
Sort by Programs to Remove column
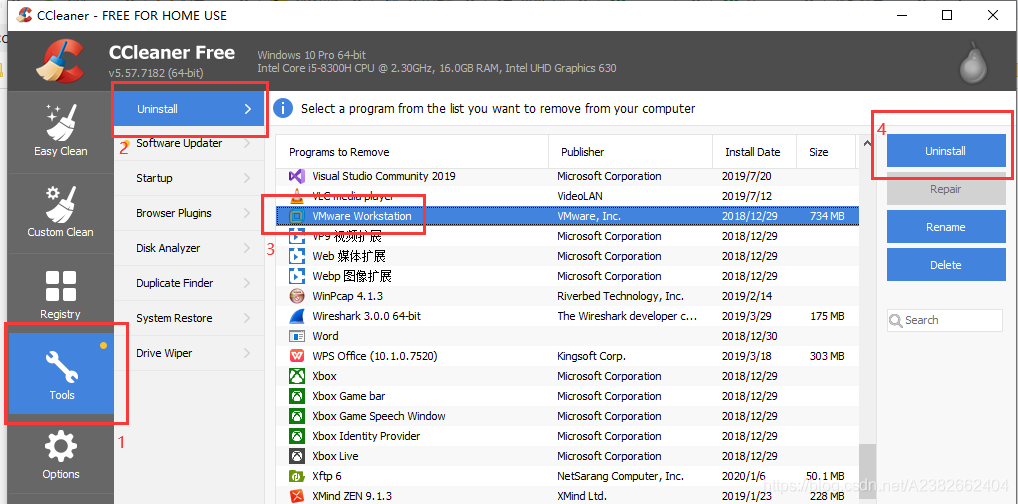[x=412, y=152]
